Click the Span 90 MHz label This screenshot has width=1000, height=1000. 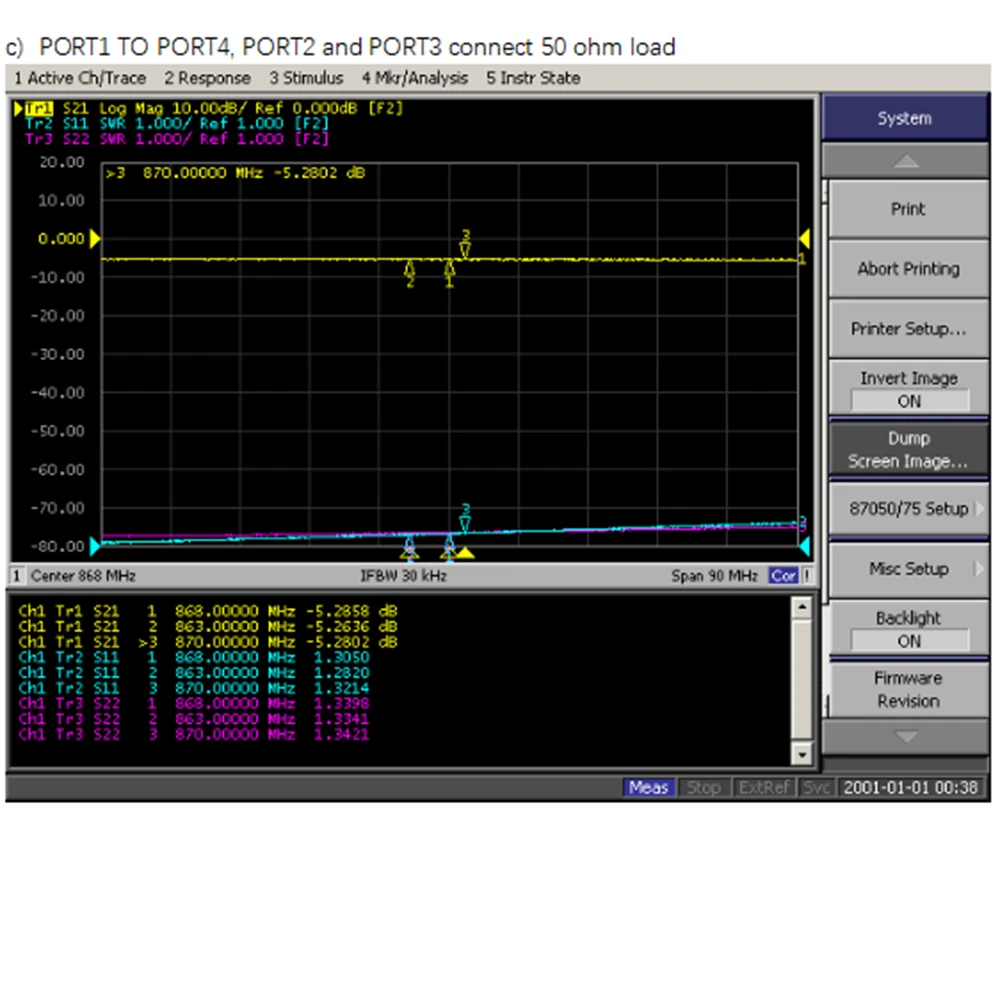coord(714,576)
